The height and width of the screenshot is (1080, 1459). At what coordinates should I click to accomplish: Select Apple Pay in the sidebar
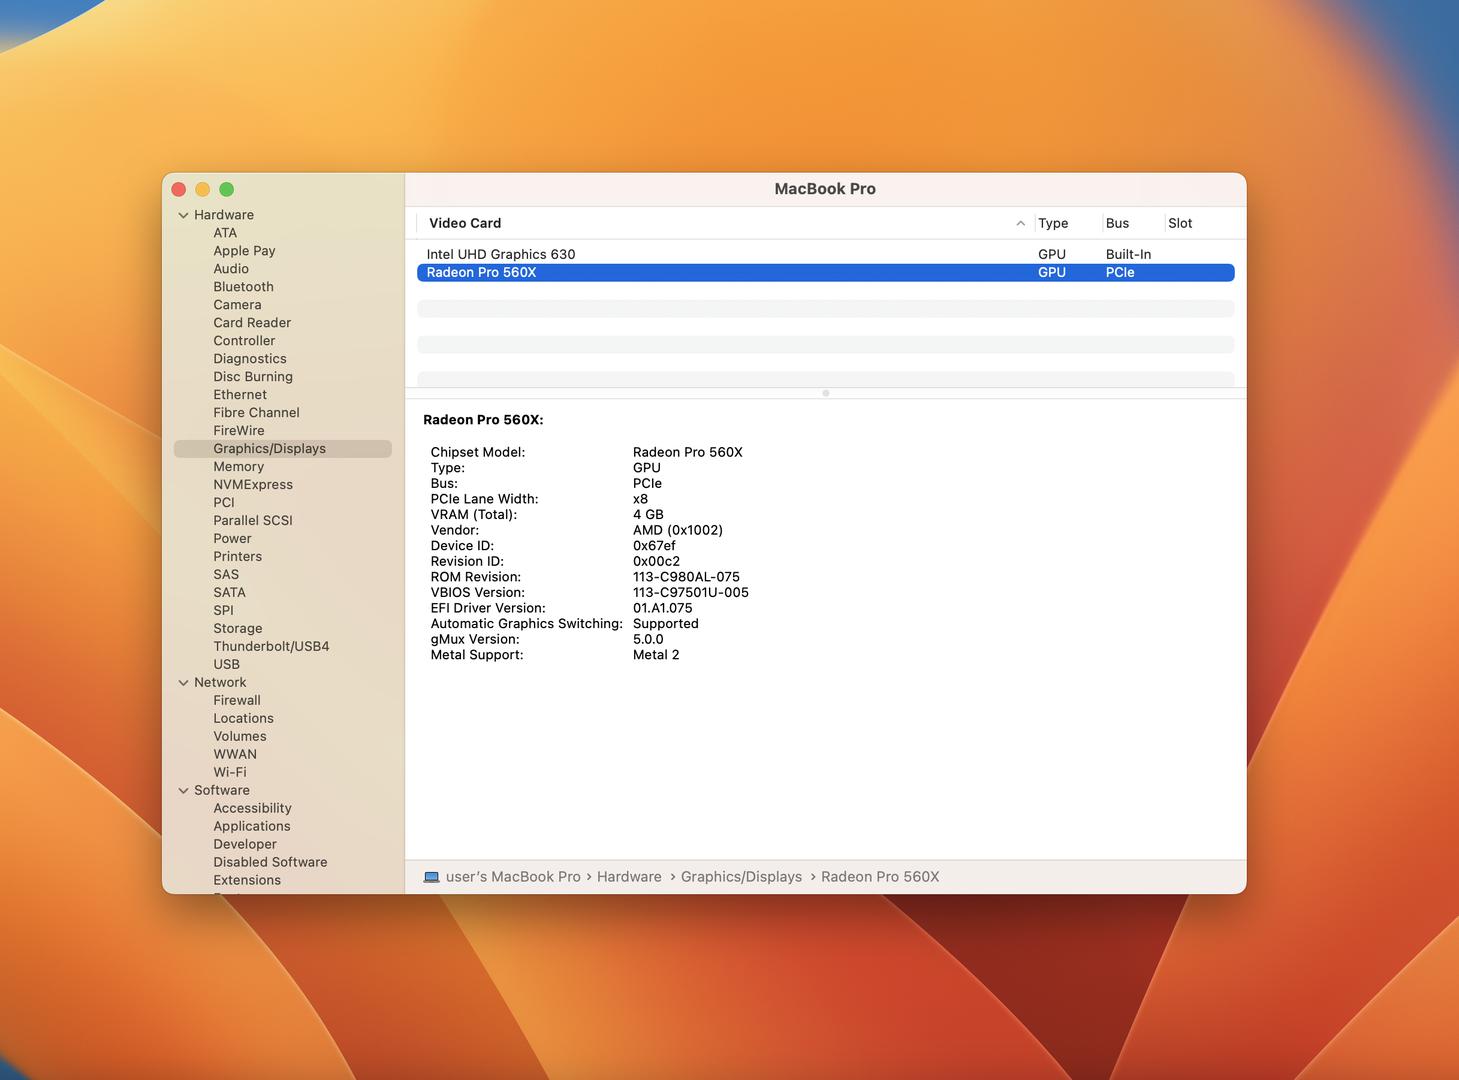coord(244,251)
